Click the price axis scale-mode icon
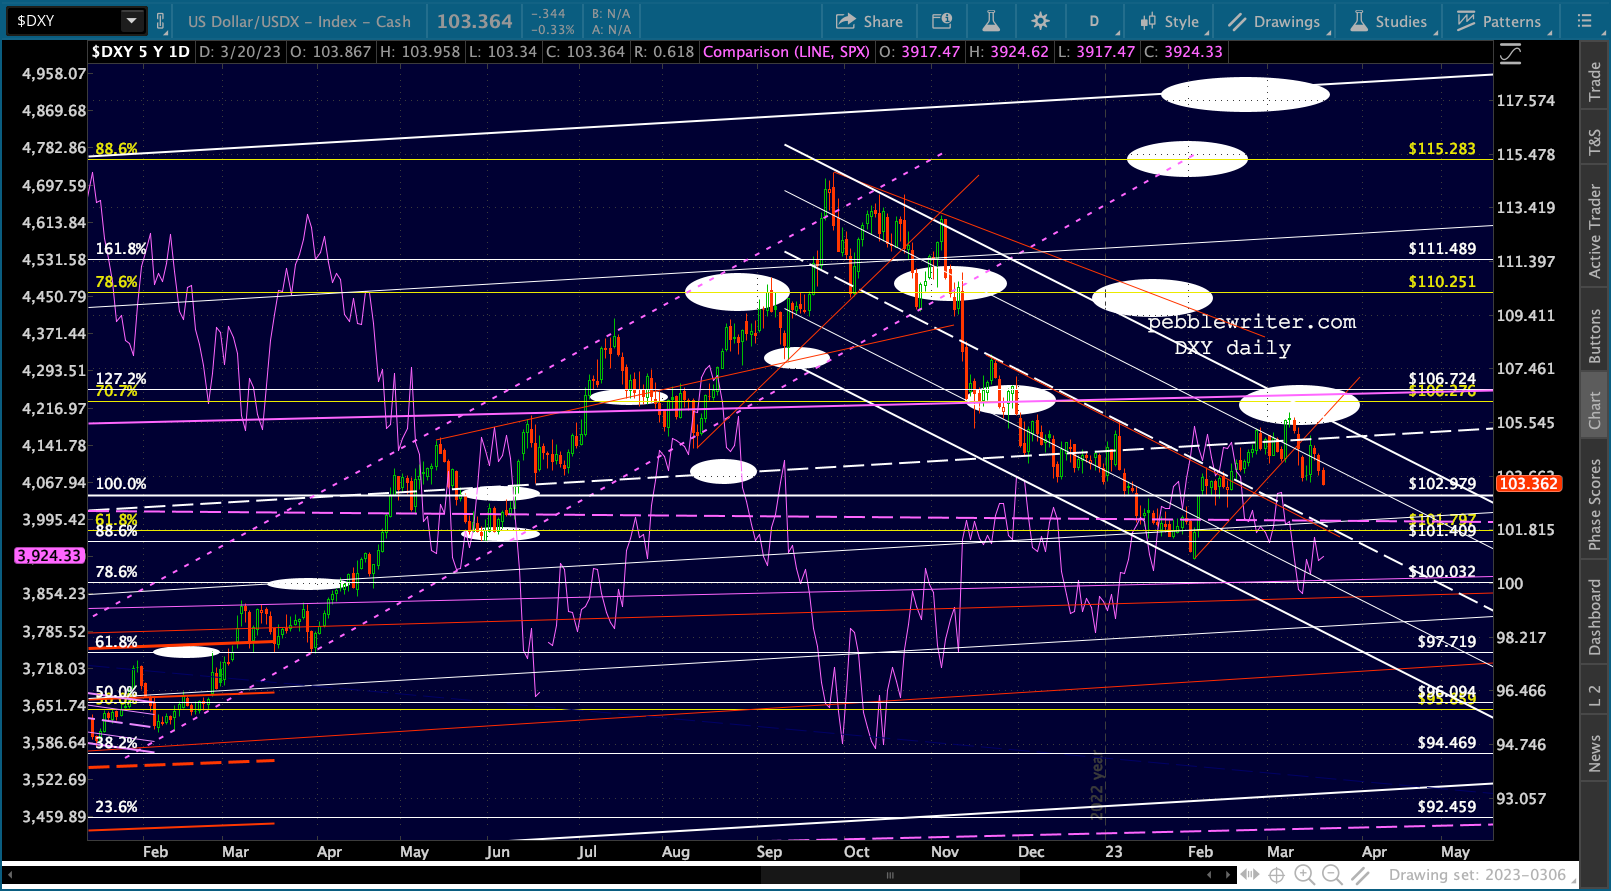This screenshot has height=891, width=1611. (1511, 54)
